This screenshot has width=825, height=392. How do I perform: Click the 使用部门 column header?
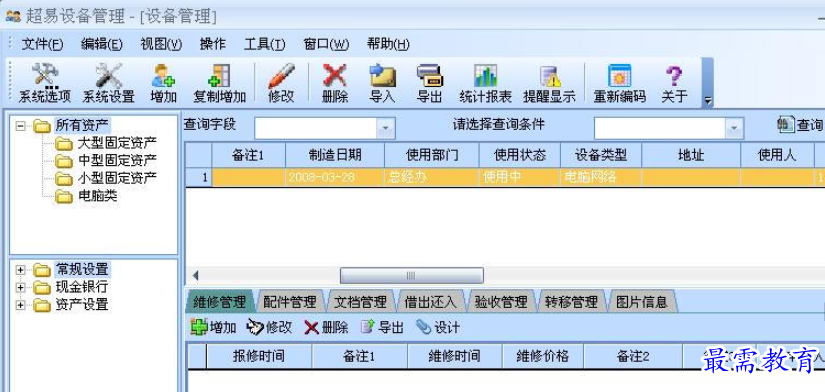[432, 155]
